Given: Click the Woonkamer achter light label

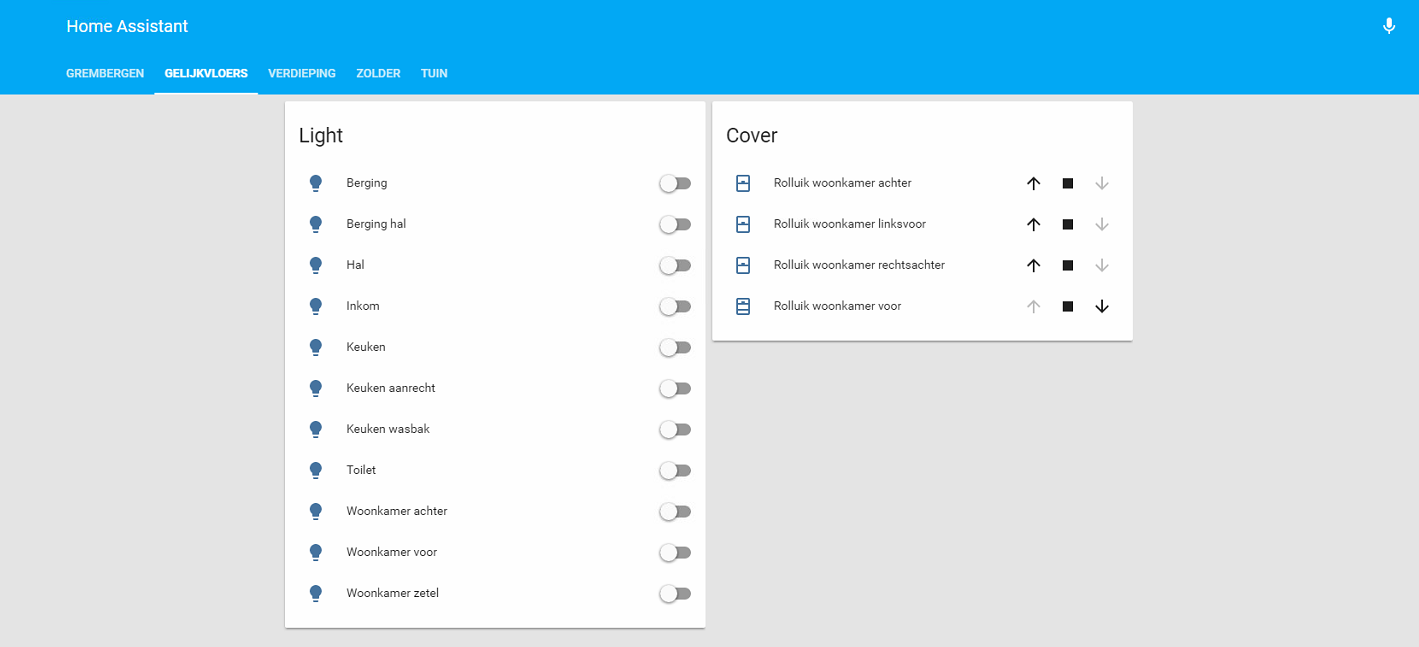Looking at the screenshot, I should tap(396, 512).
